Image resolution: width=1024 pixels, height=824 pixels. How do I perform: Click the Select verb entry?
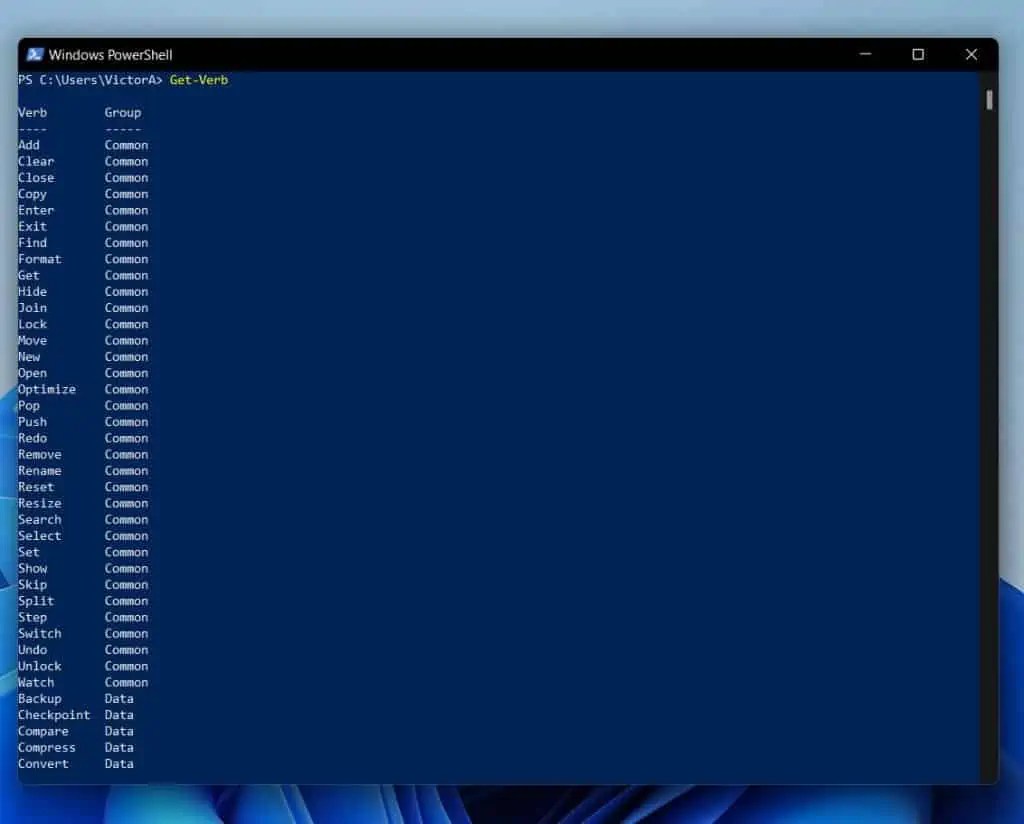click(39, 537)
